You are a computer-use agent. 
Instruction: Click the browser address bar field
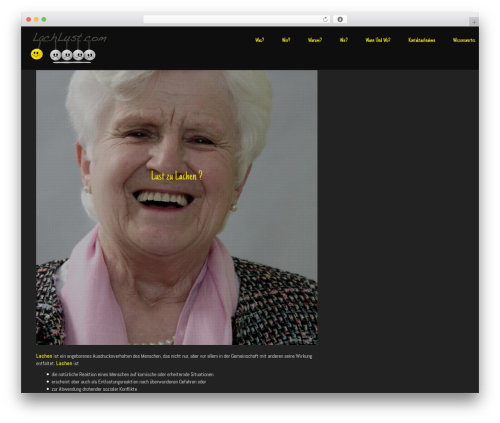point(237,20)
